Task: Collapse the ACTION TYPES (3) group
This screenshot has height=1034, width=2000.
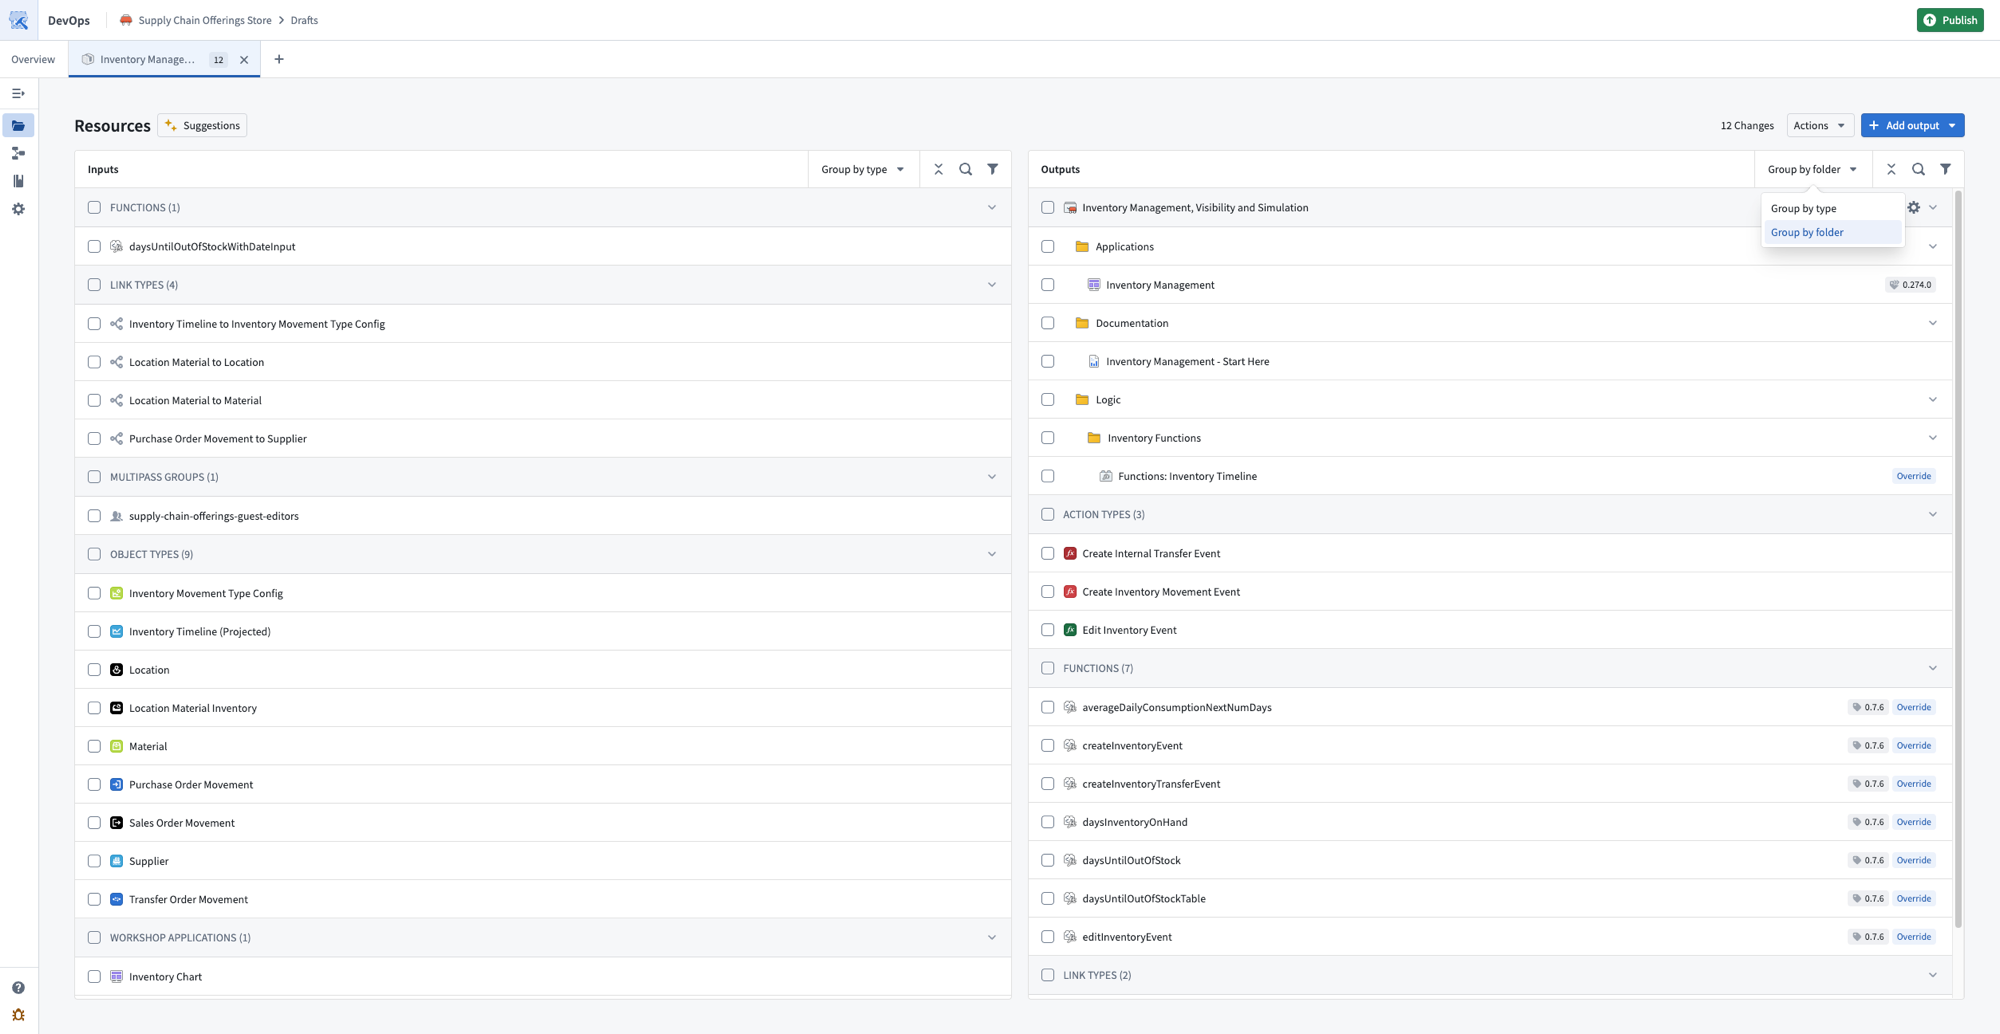Action: click(x=1932, y=514)
